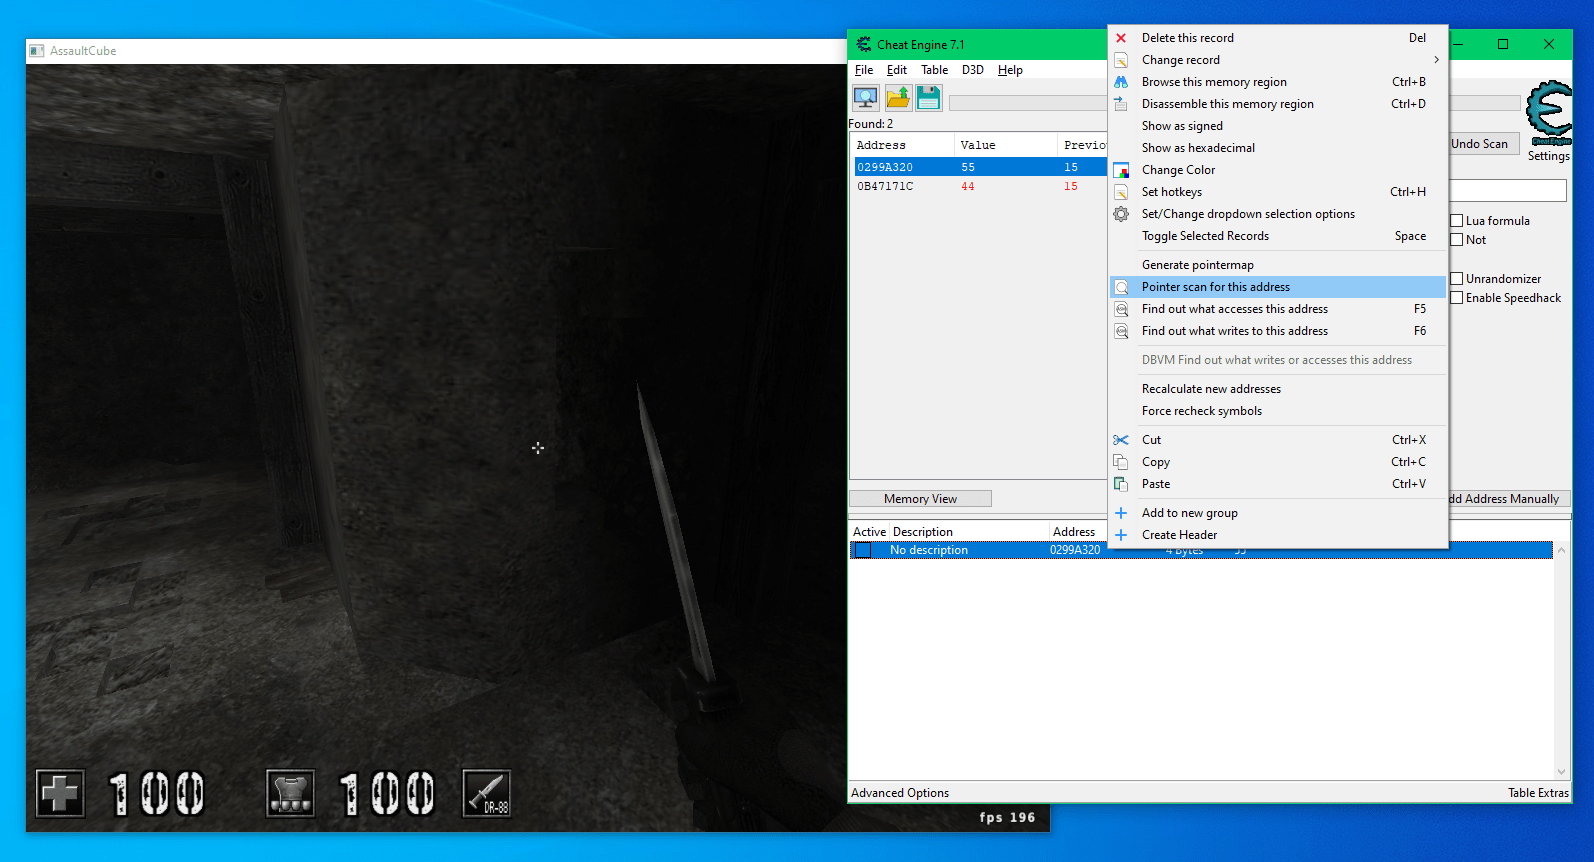This screenshot has height=862, width=1594.
Task: Click the open table folder icon
Action: 898,97
